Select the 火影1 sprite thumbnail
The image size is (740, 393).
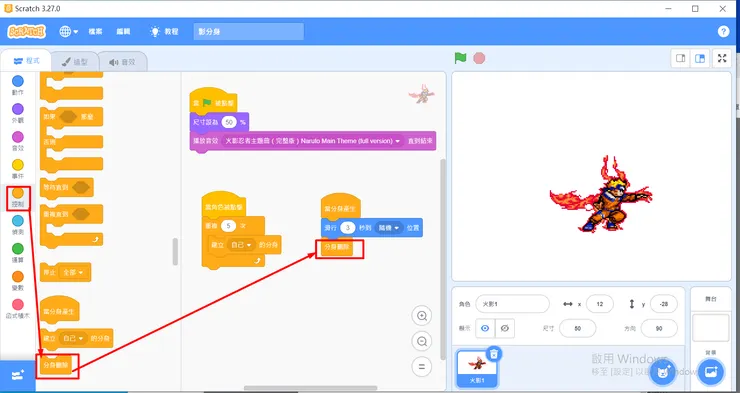coord(476,368)
